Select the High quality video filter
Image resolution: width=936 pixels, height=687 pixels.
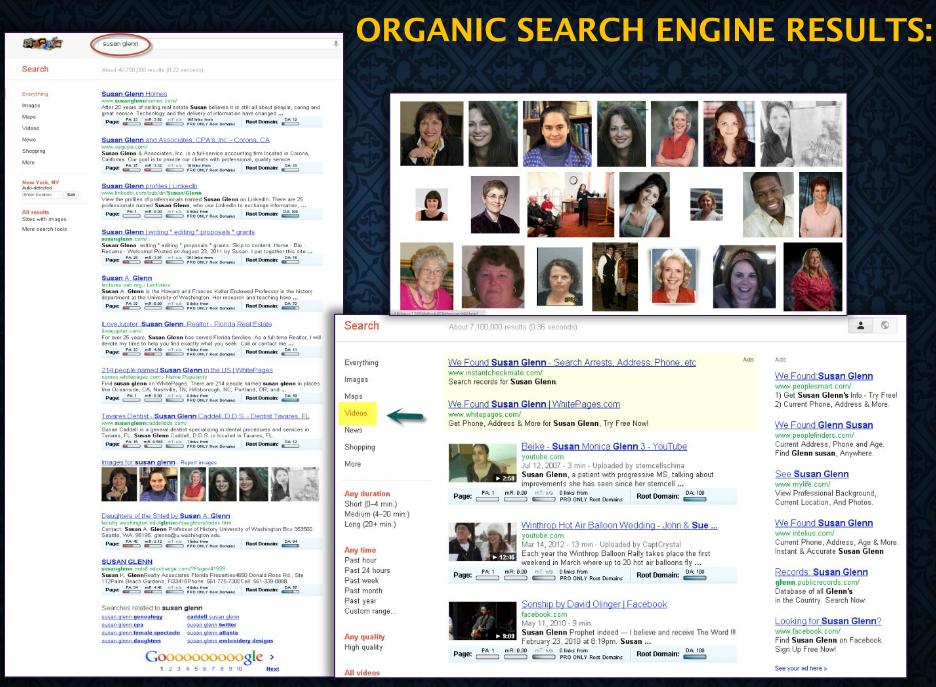[366, 647]
